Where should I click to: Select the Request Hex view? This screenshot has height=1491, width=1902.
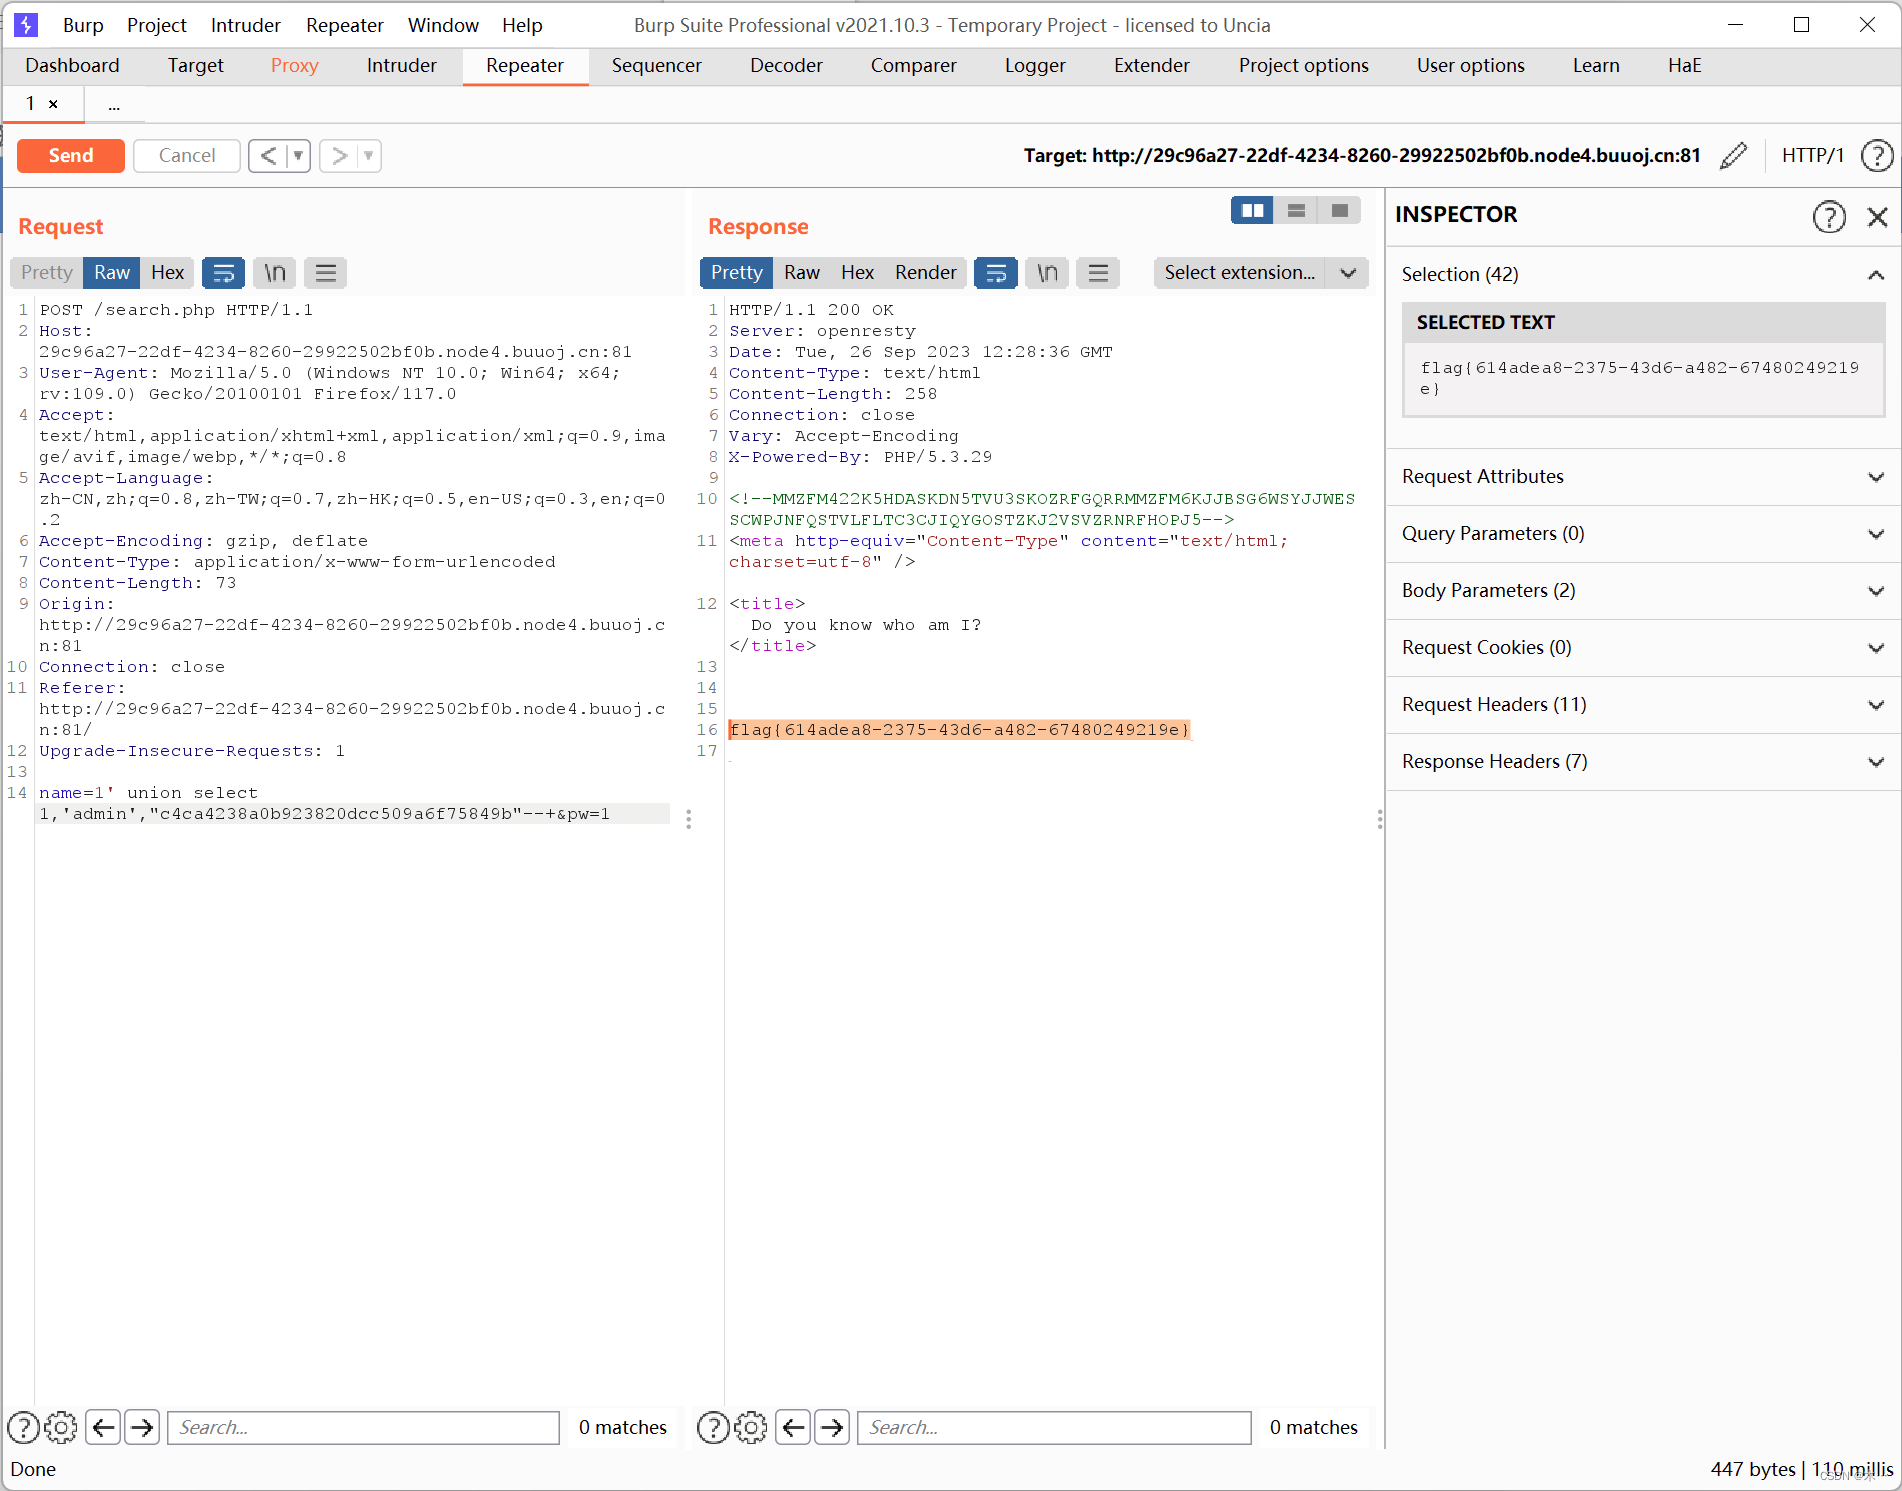click(x=167, y=273)
